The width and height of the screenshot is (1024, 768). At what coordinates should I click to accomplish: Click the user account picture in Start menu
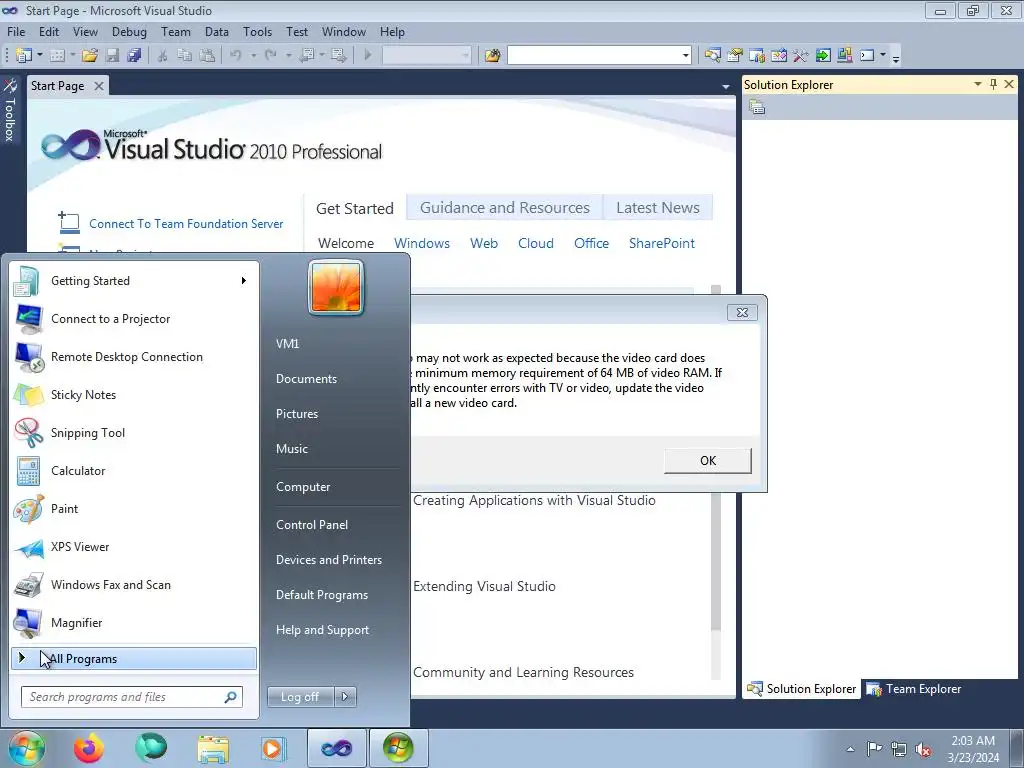[336, 287]
